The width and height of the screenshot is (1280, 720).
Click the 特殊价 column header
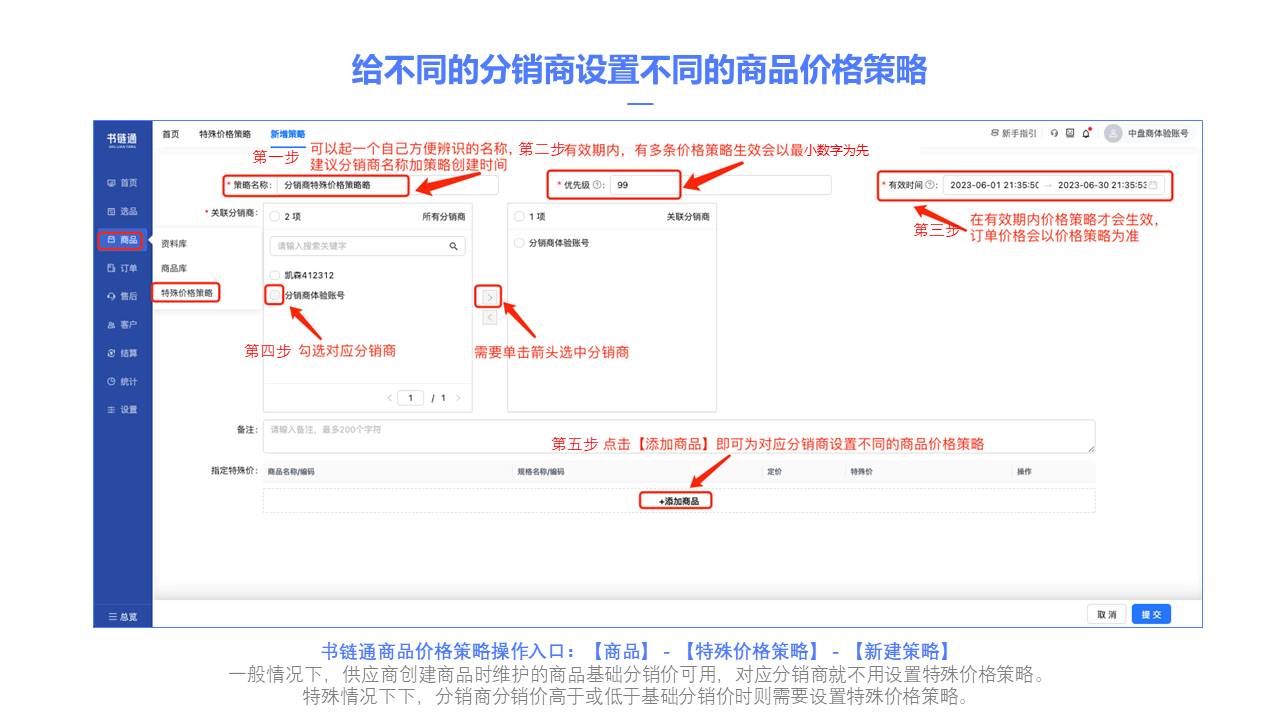(x=862, y=471)
